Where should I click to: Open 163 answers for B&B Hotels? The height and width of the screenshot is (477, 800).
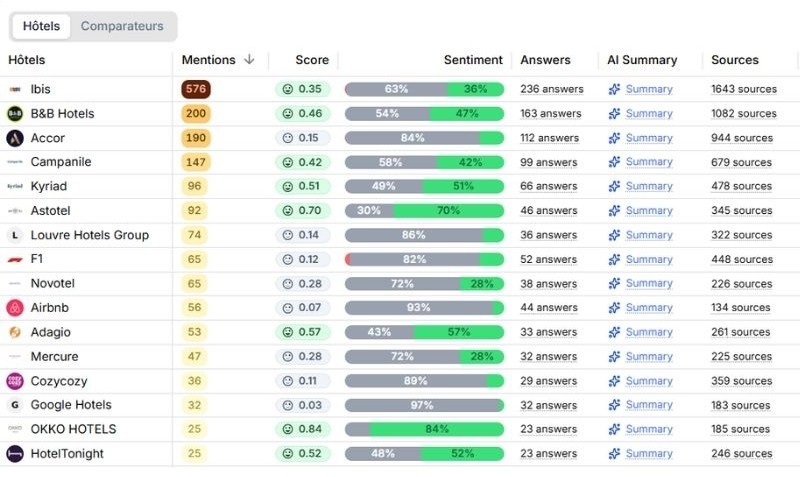[550, 114]
